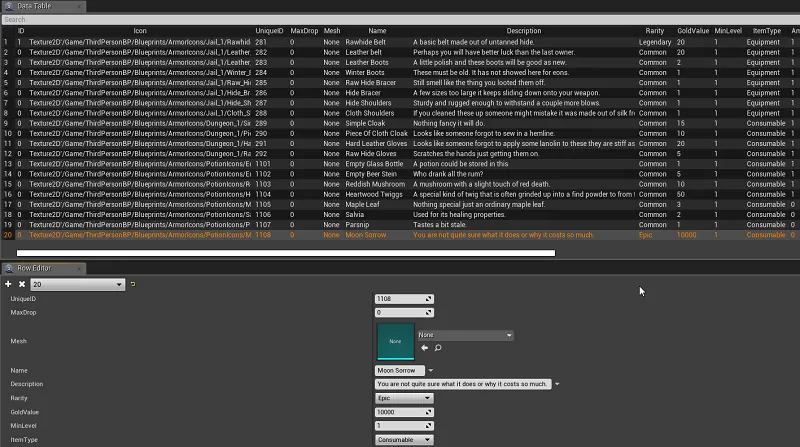Add a new row in Row Editor
Image resolution: width=800 pixels, height=447 pixels.
8,284
